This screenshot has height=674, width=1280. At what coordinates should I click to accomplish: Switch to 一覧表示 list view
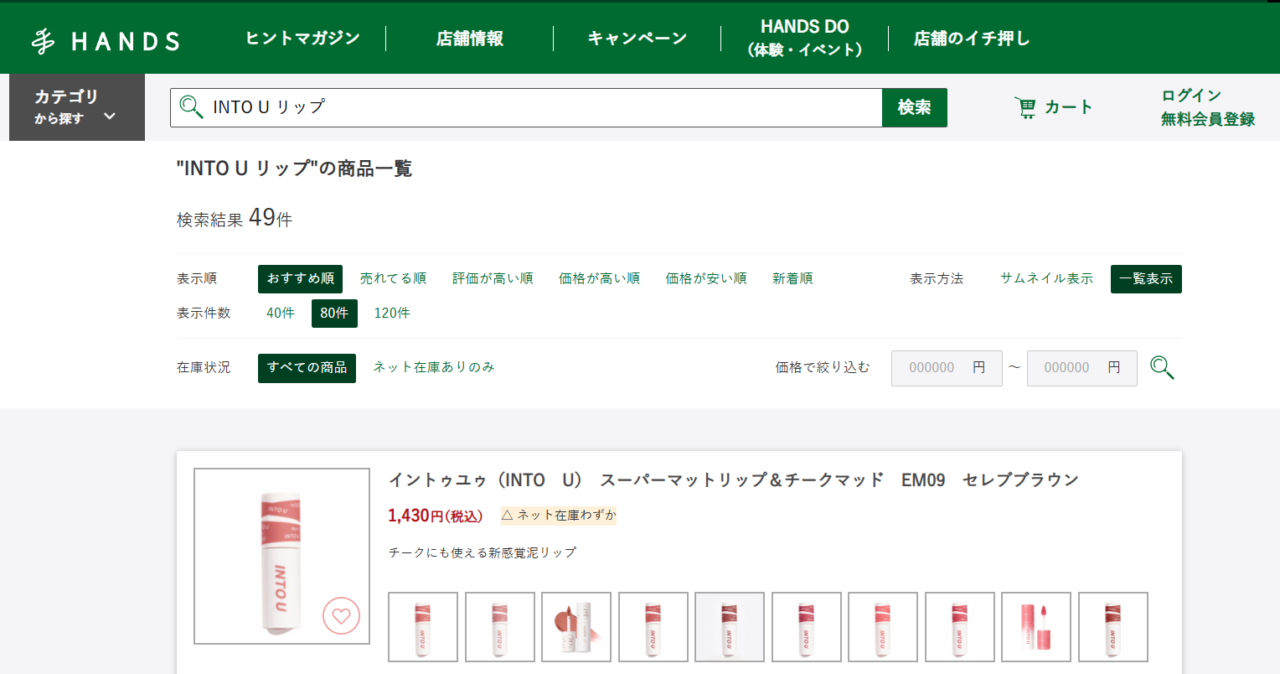pyautogui.click(x=1146, y=279)
